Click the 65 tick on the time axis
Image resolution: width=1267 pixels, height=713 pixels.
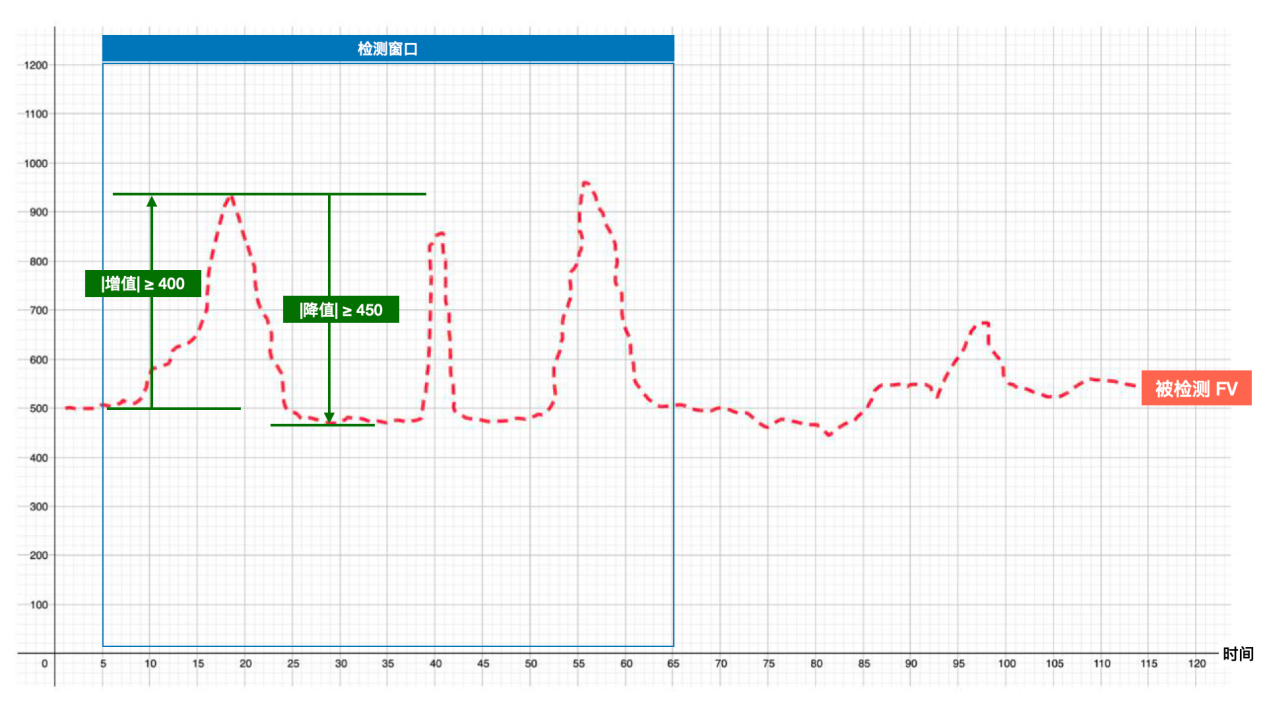tap(674, 664)
